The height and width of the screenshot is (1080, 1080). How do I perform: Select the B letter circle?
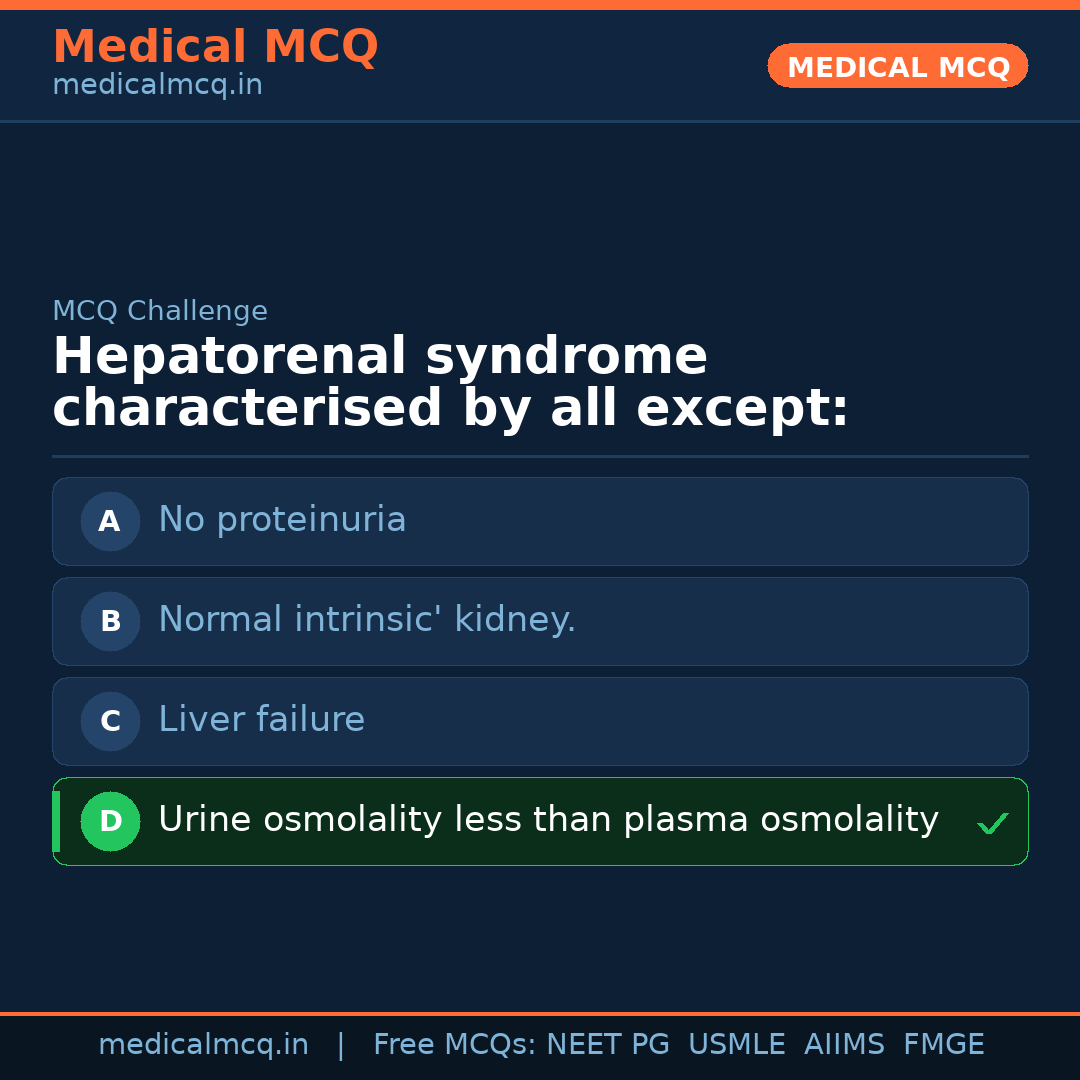110,621
